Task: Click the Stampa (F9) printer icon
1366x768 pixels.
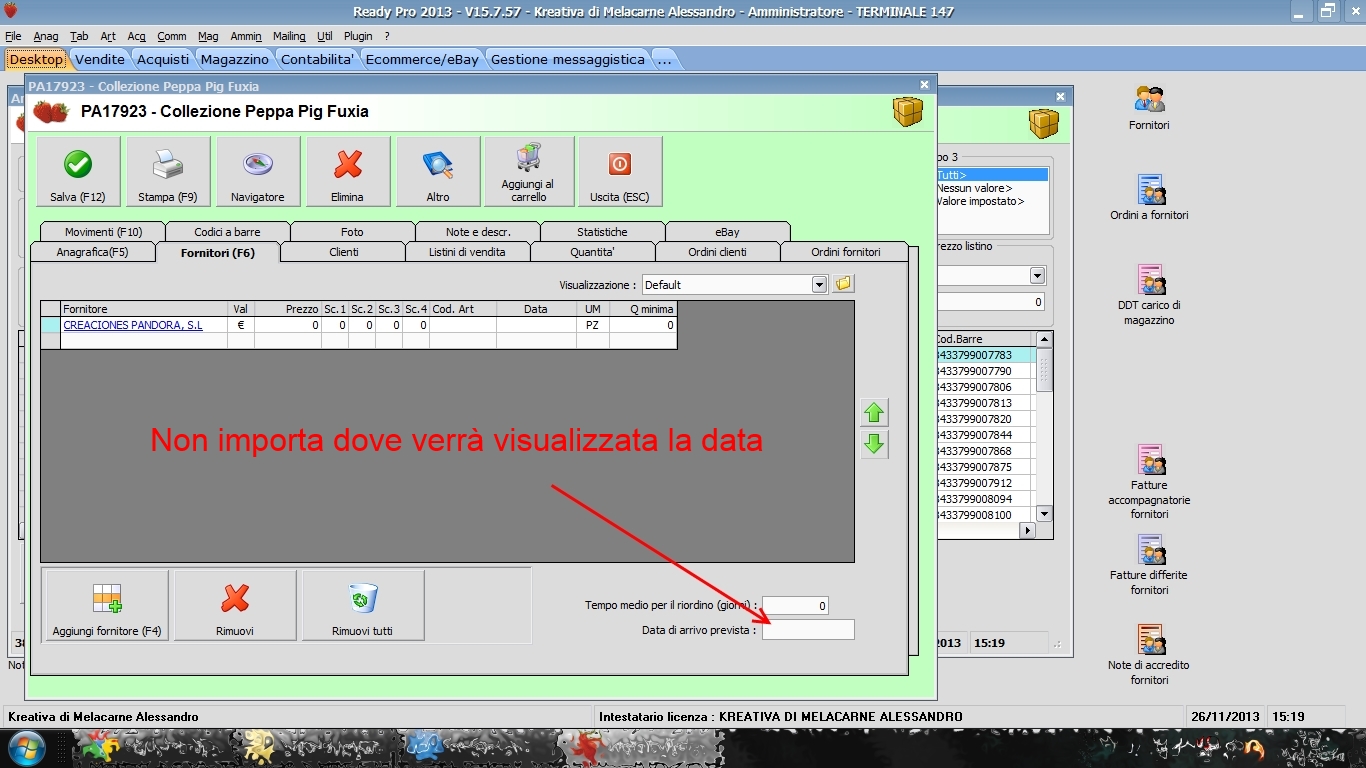Action: [168, 164]
